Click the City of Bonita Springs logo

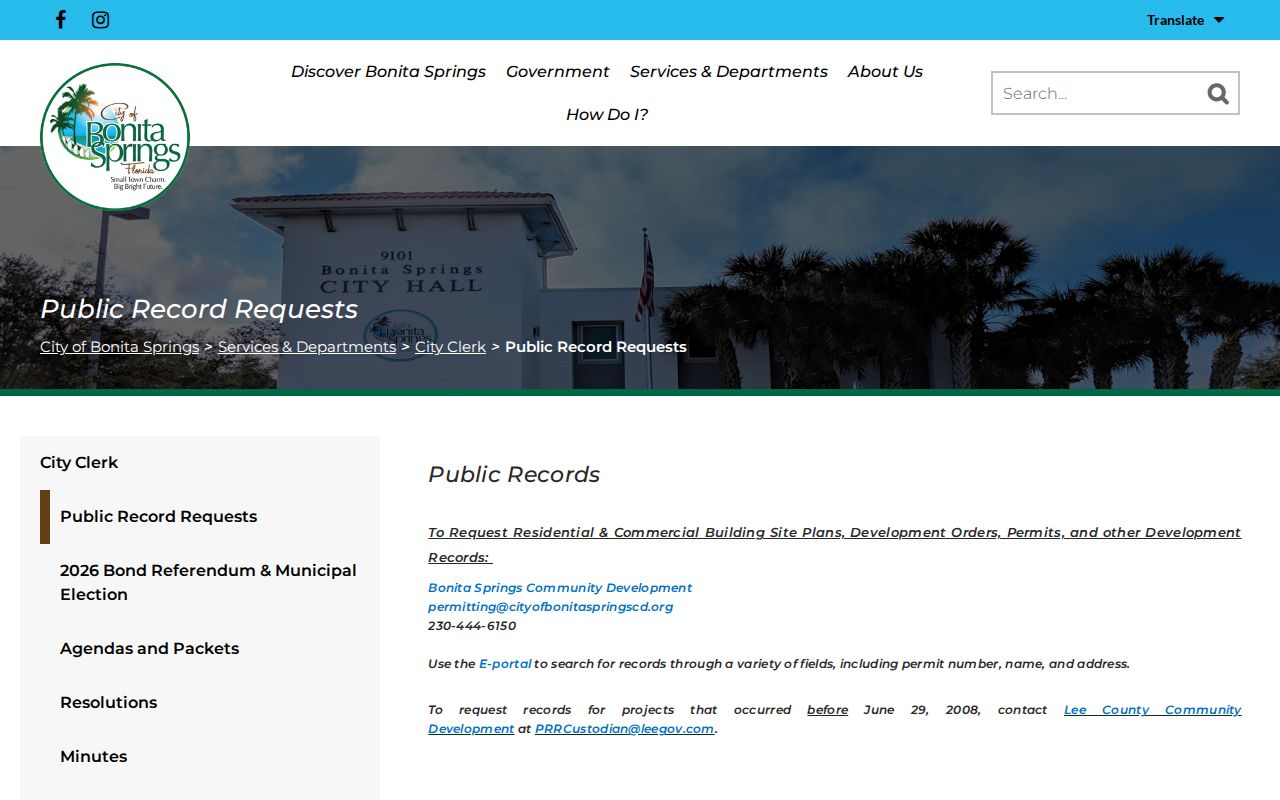(x=115, y=137)
